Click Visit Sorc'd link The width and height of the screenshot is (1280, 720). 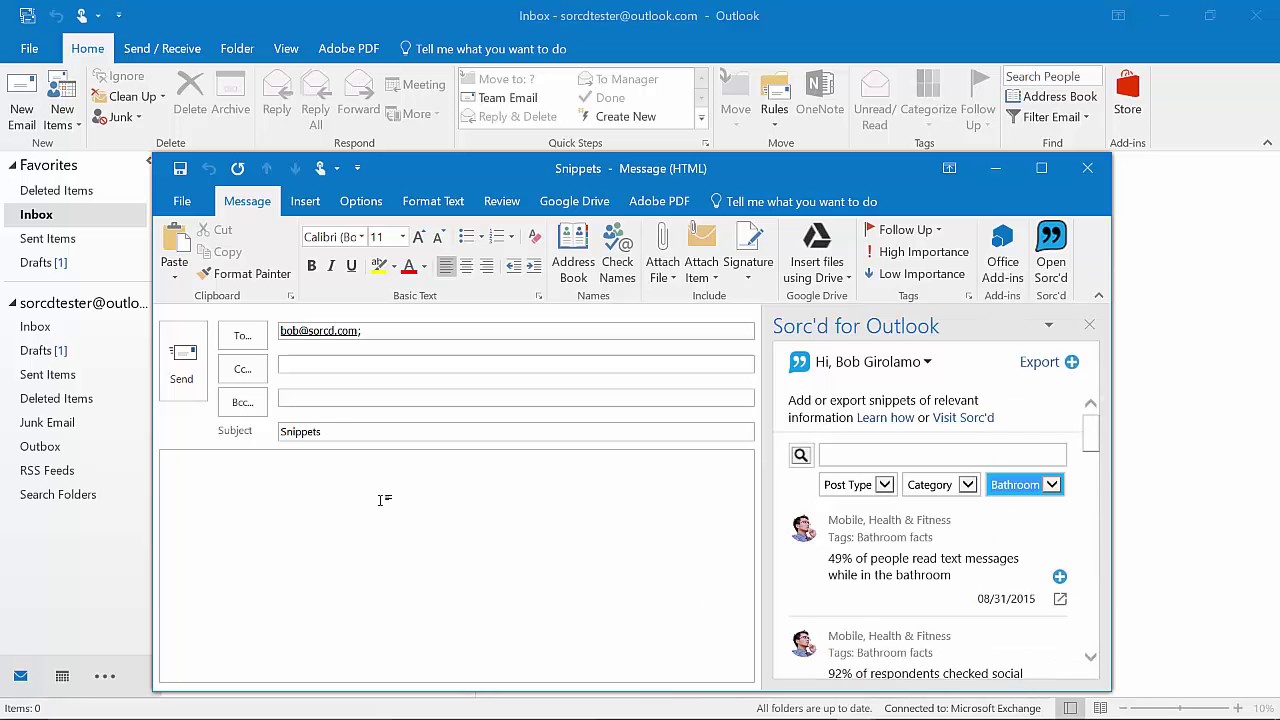(x=963, y=418)
